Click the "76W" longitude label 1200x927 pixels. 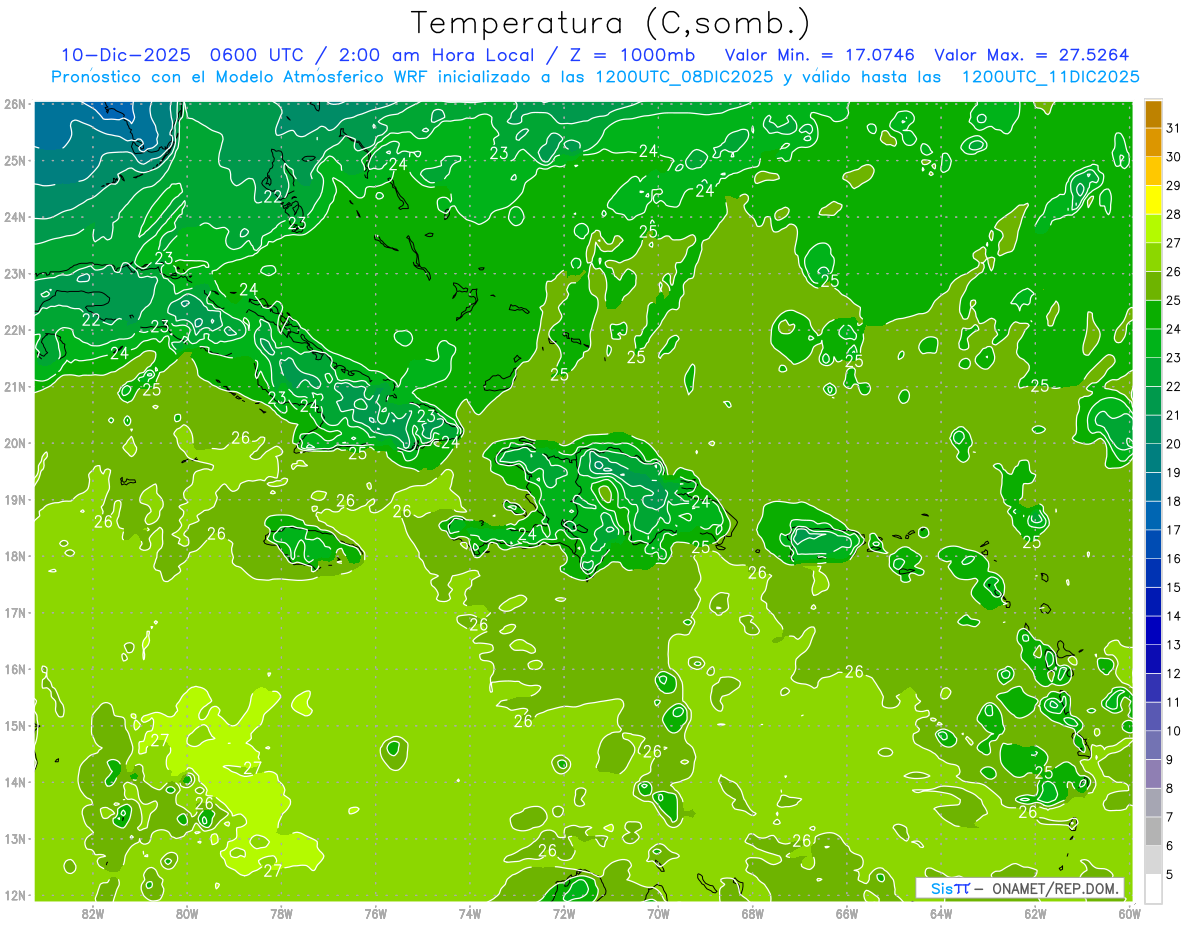pyautogui.click(x=375, y=913)
